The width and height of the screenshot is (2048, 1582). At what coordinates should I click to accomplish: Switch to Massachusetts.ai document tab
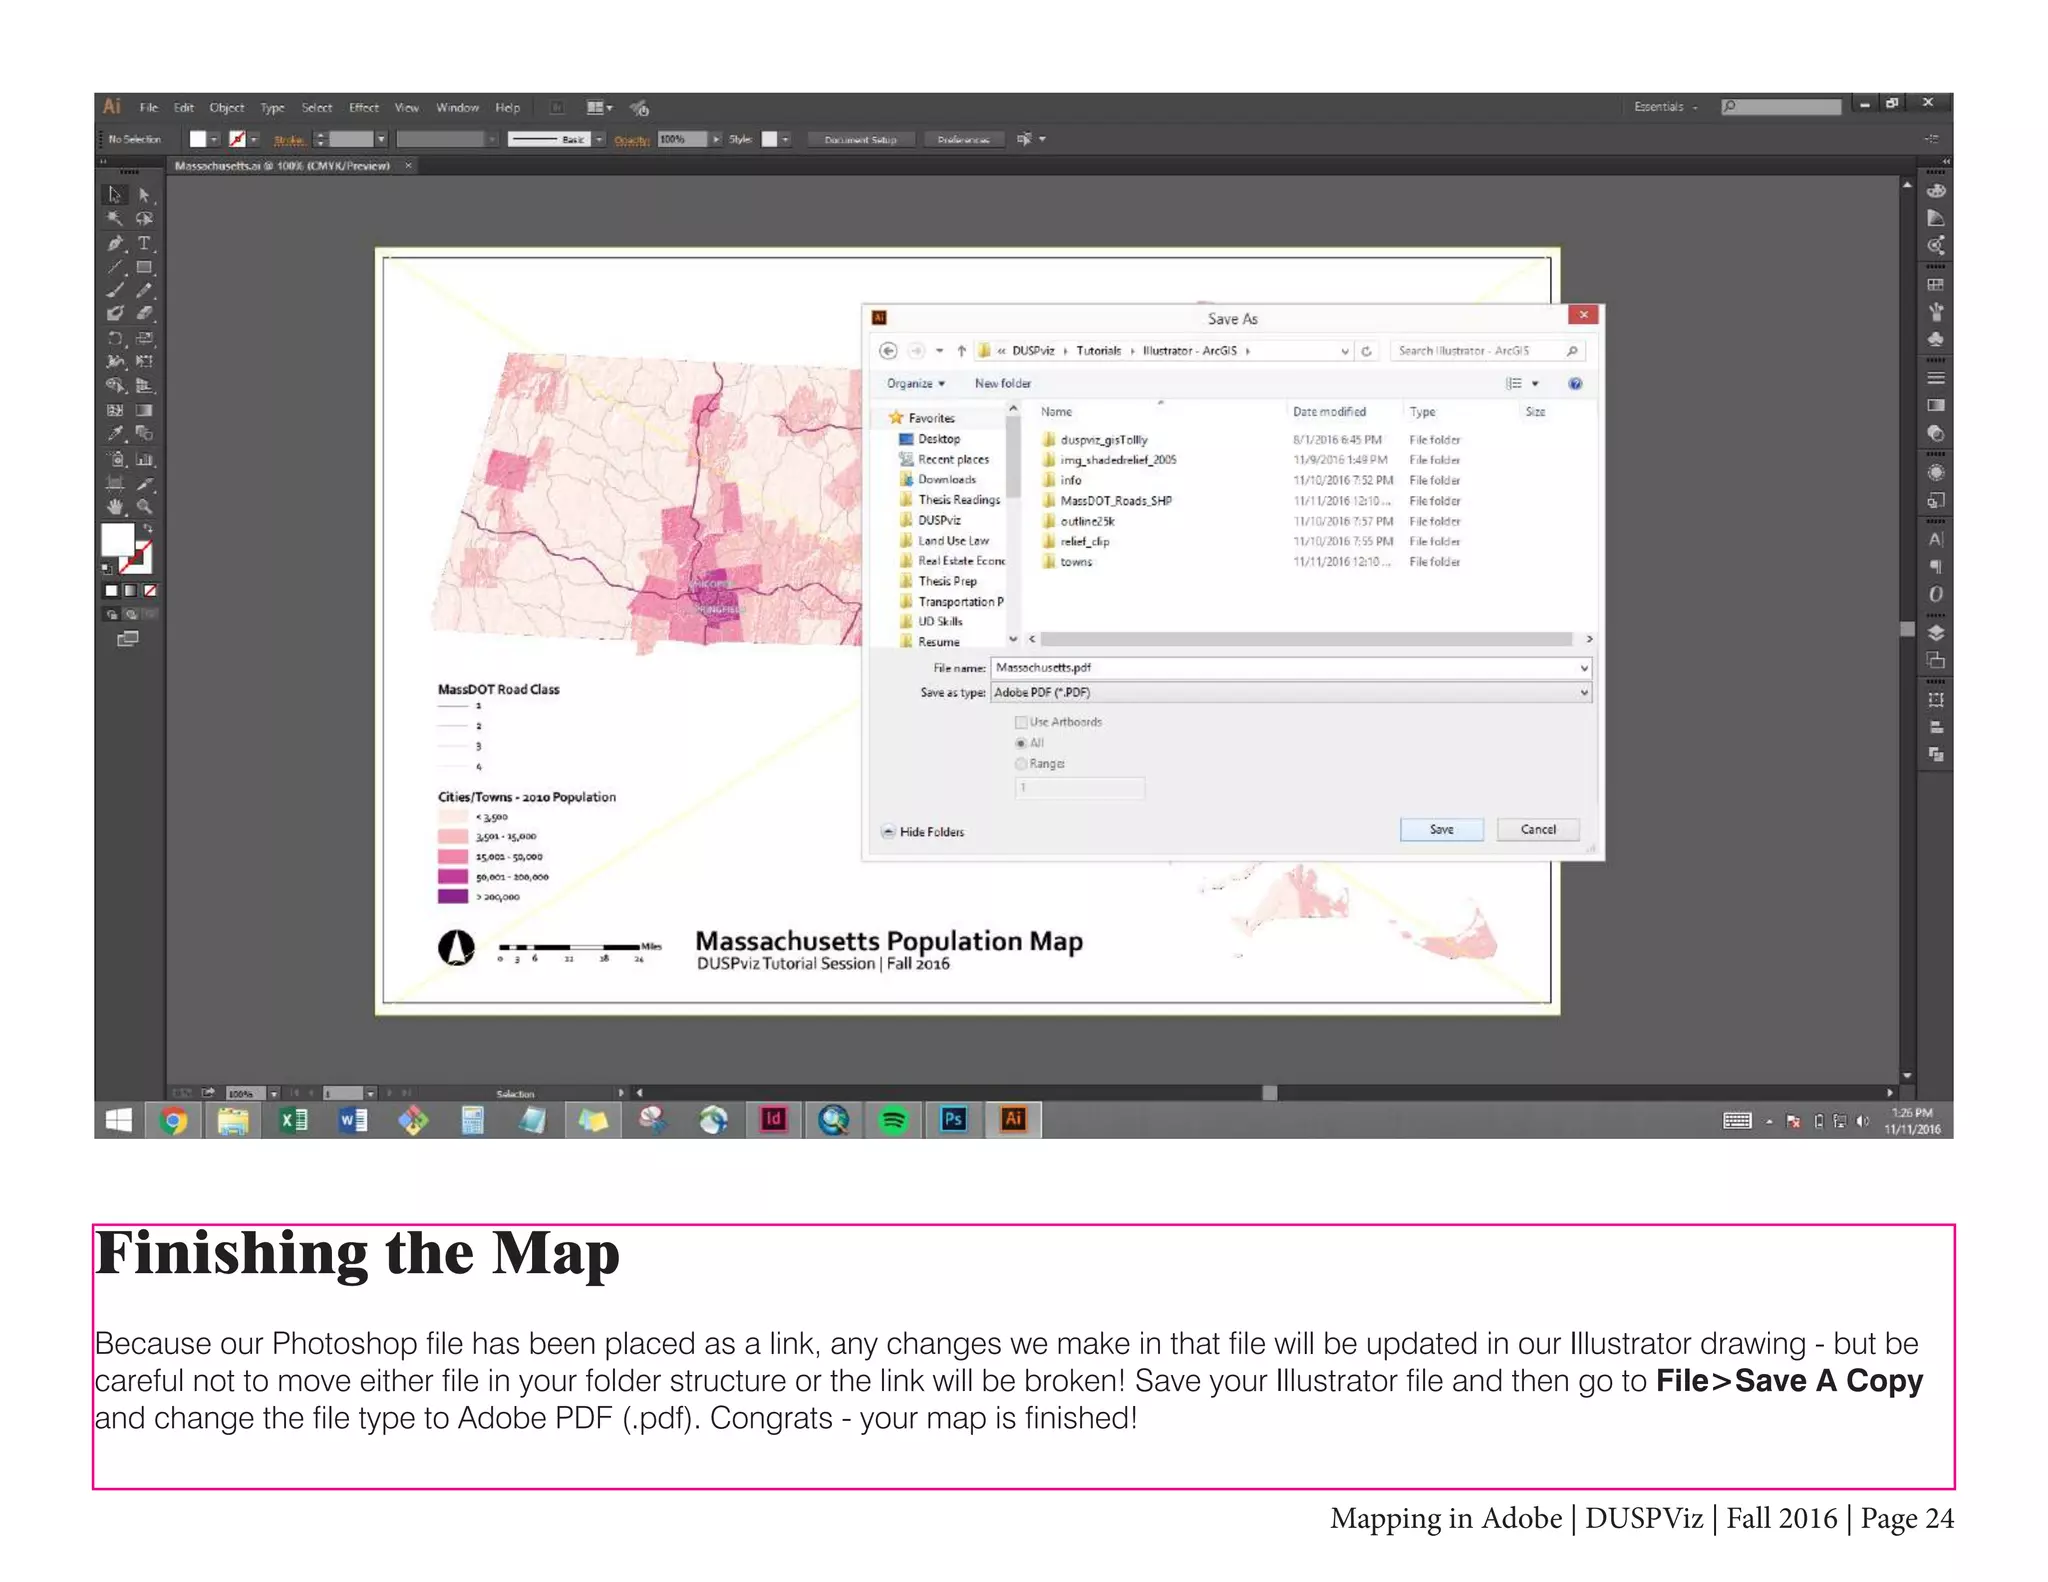[x=282, y=166]
